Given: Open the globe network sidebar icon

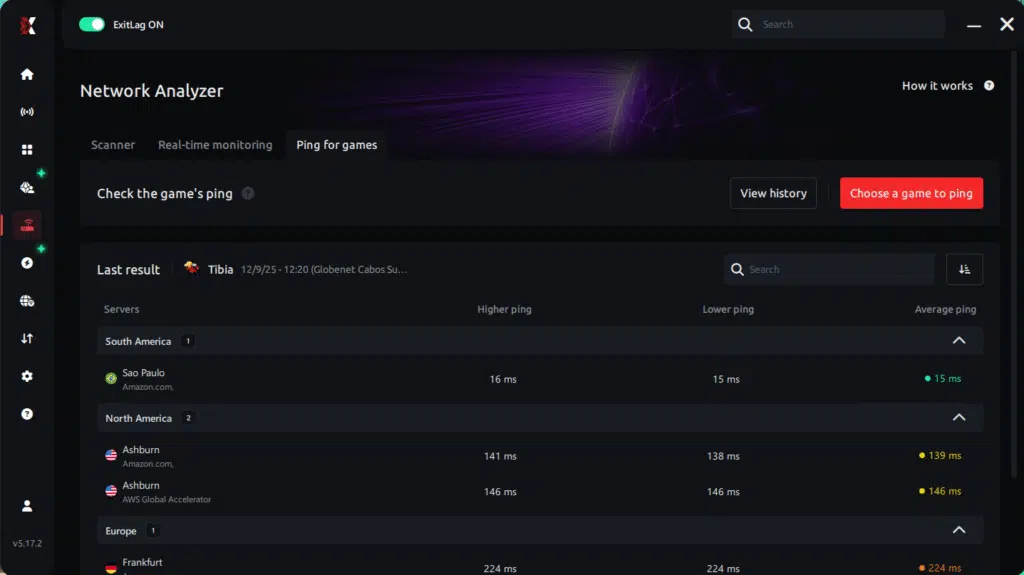Looking at the screenshot, I should pos(27,301).
